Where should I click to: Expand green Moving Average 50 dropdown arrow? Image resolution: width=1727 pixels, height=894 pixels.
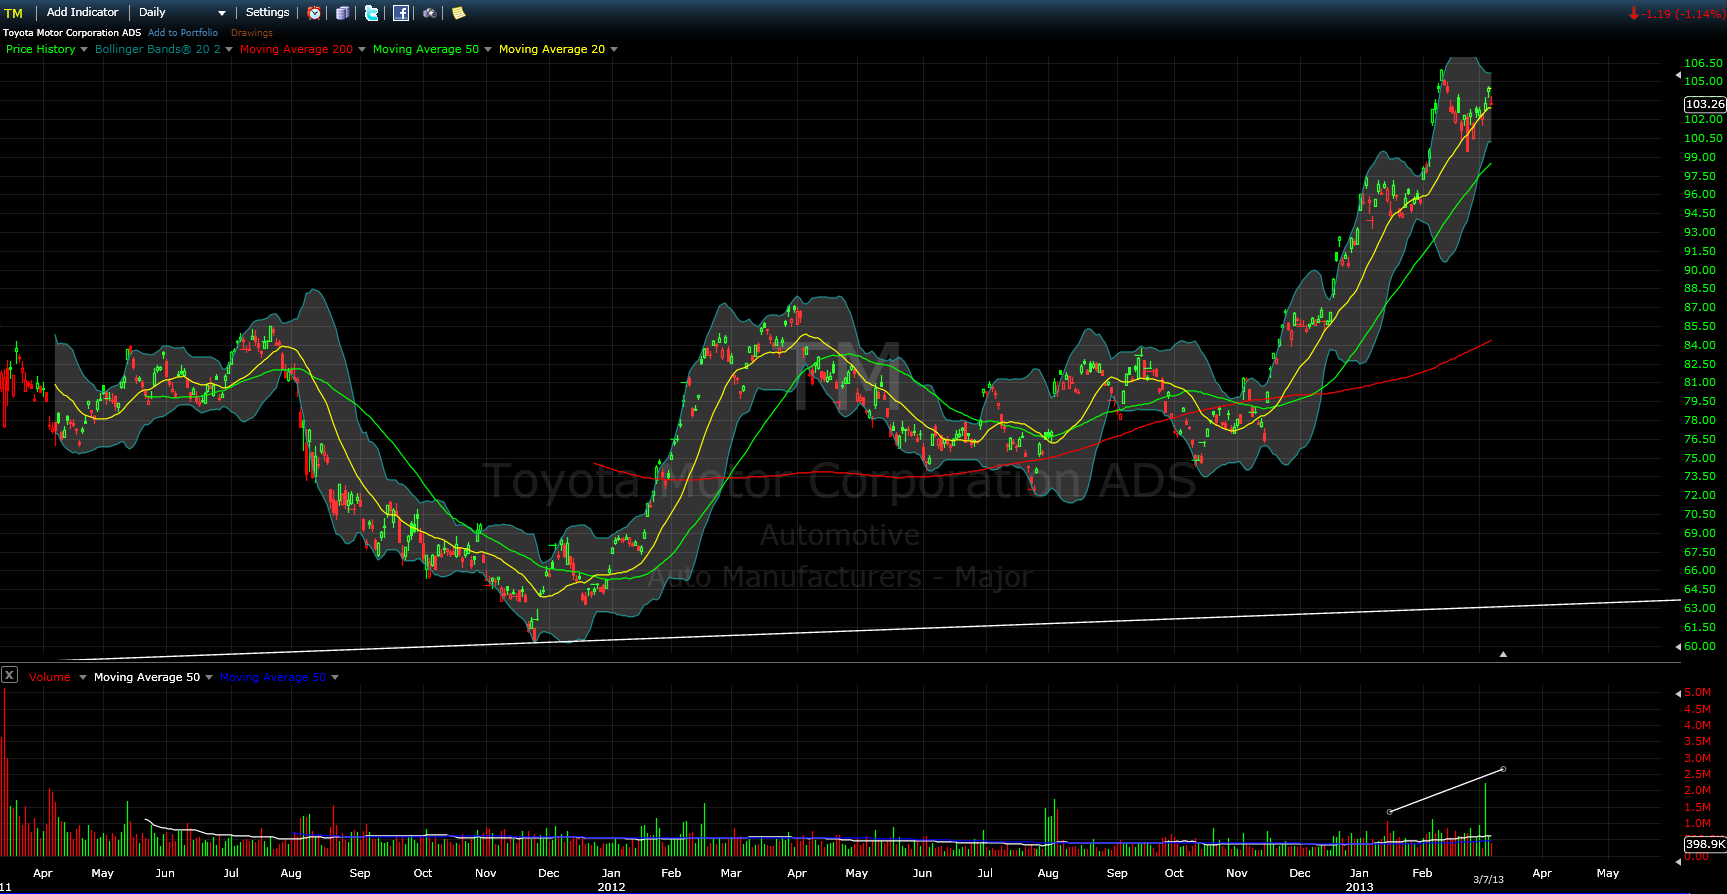(x=488, y=49)
